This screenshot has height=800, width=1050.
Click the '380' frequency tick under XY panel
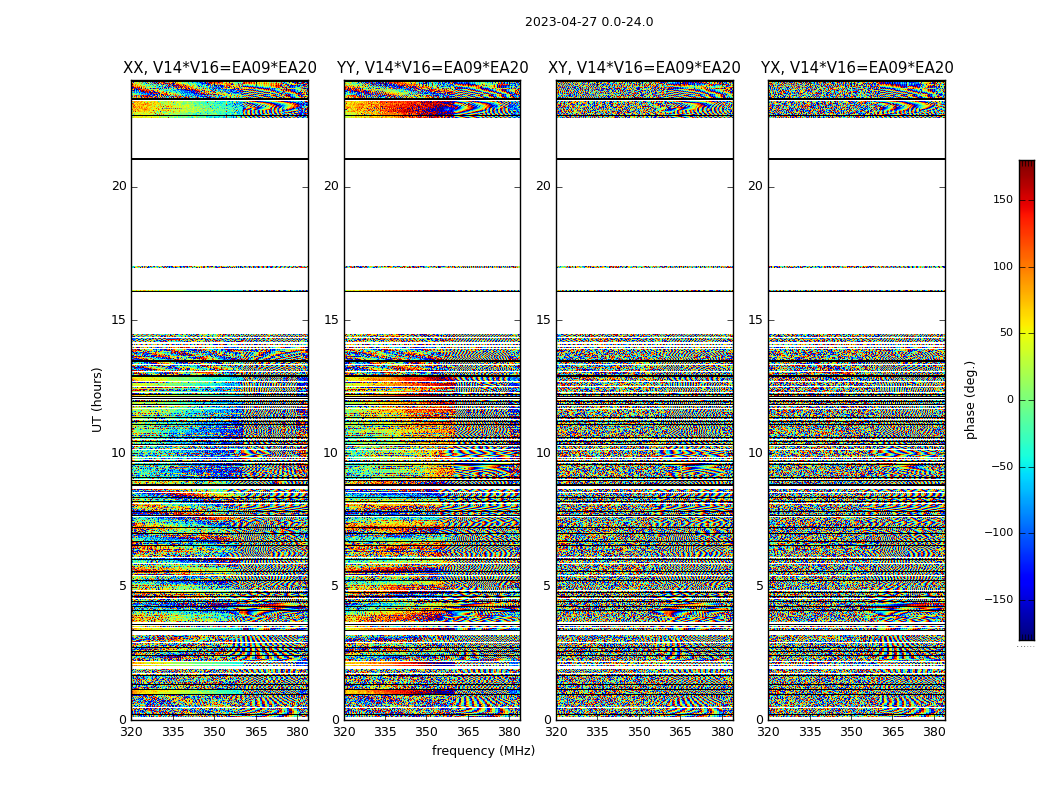722,732
